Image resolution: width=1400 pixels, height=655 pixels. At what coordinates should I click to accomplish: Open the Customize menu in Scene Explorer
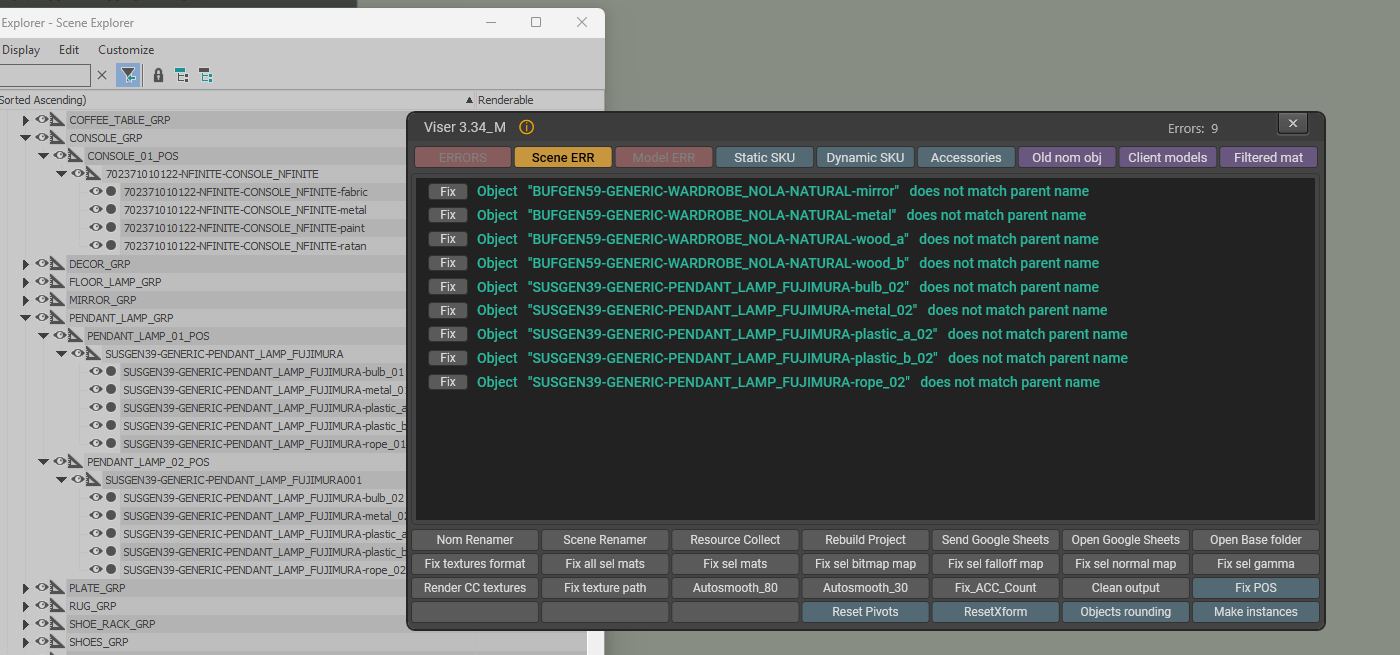(x=126, y=50)
